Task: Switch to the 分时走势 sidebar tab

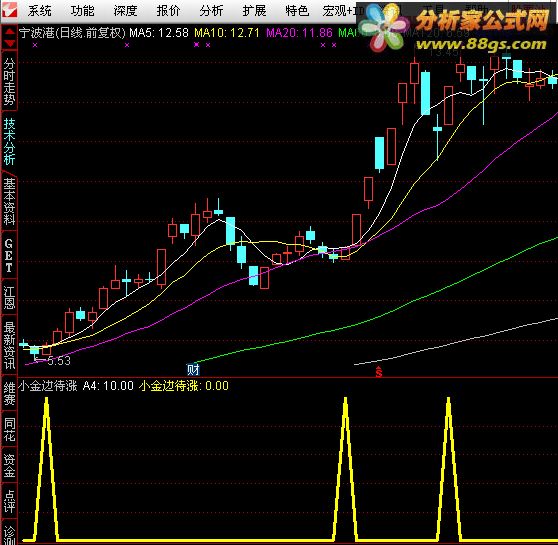Action: click(x=9, y=82)
